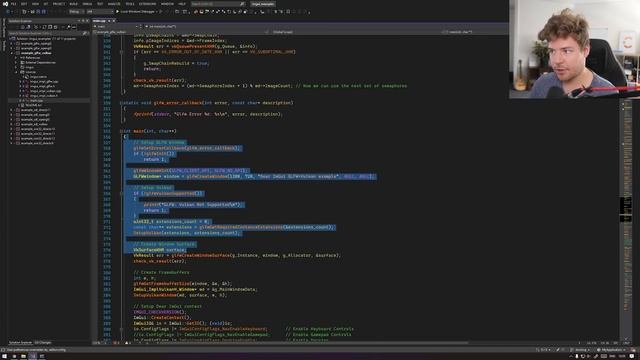This screenshot has width=640, height=360.
Task: Expand the External Dependencies node
Action: point(16,62)
